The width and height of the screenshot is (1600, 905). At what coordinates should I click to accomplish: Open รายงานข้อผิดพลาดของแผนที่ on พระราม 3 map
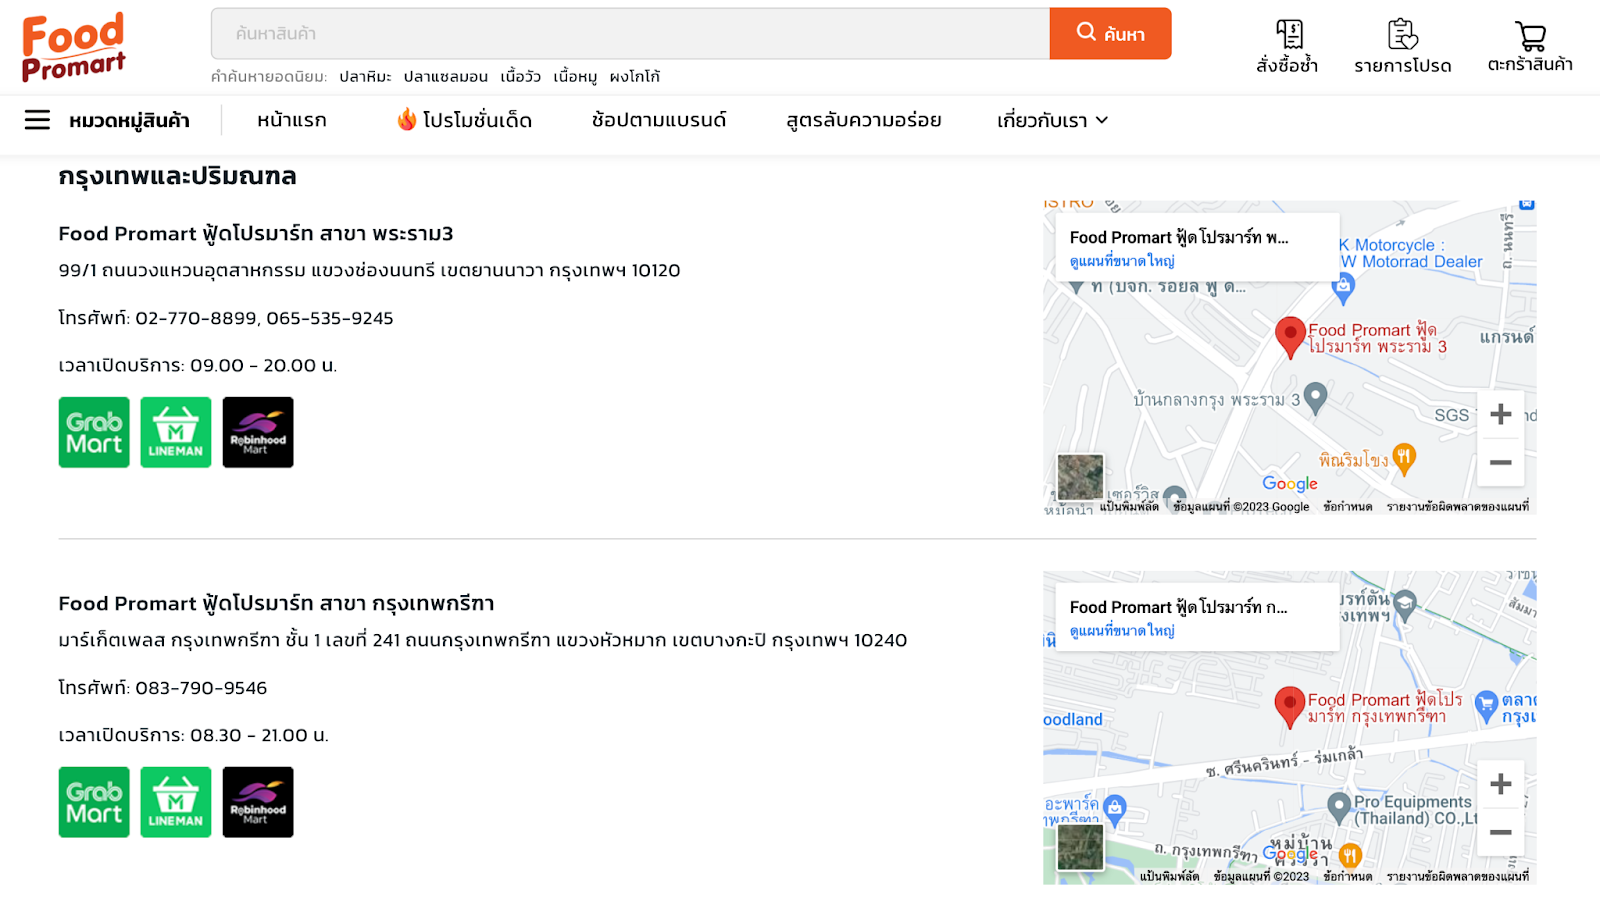[1457, 507]
